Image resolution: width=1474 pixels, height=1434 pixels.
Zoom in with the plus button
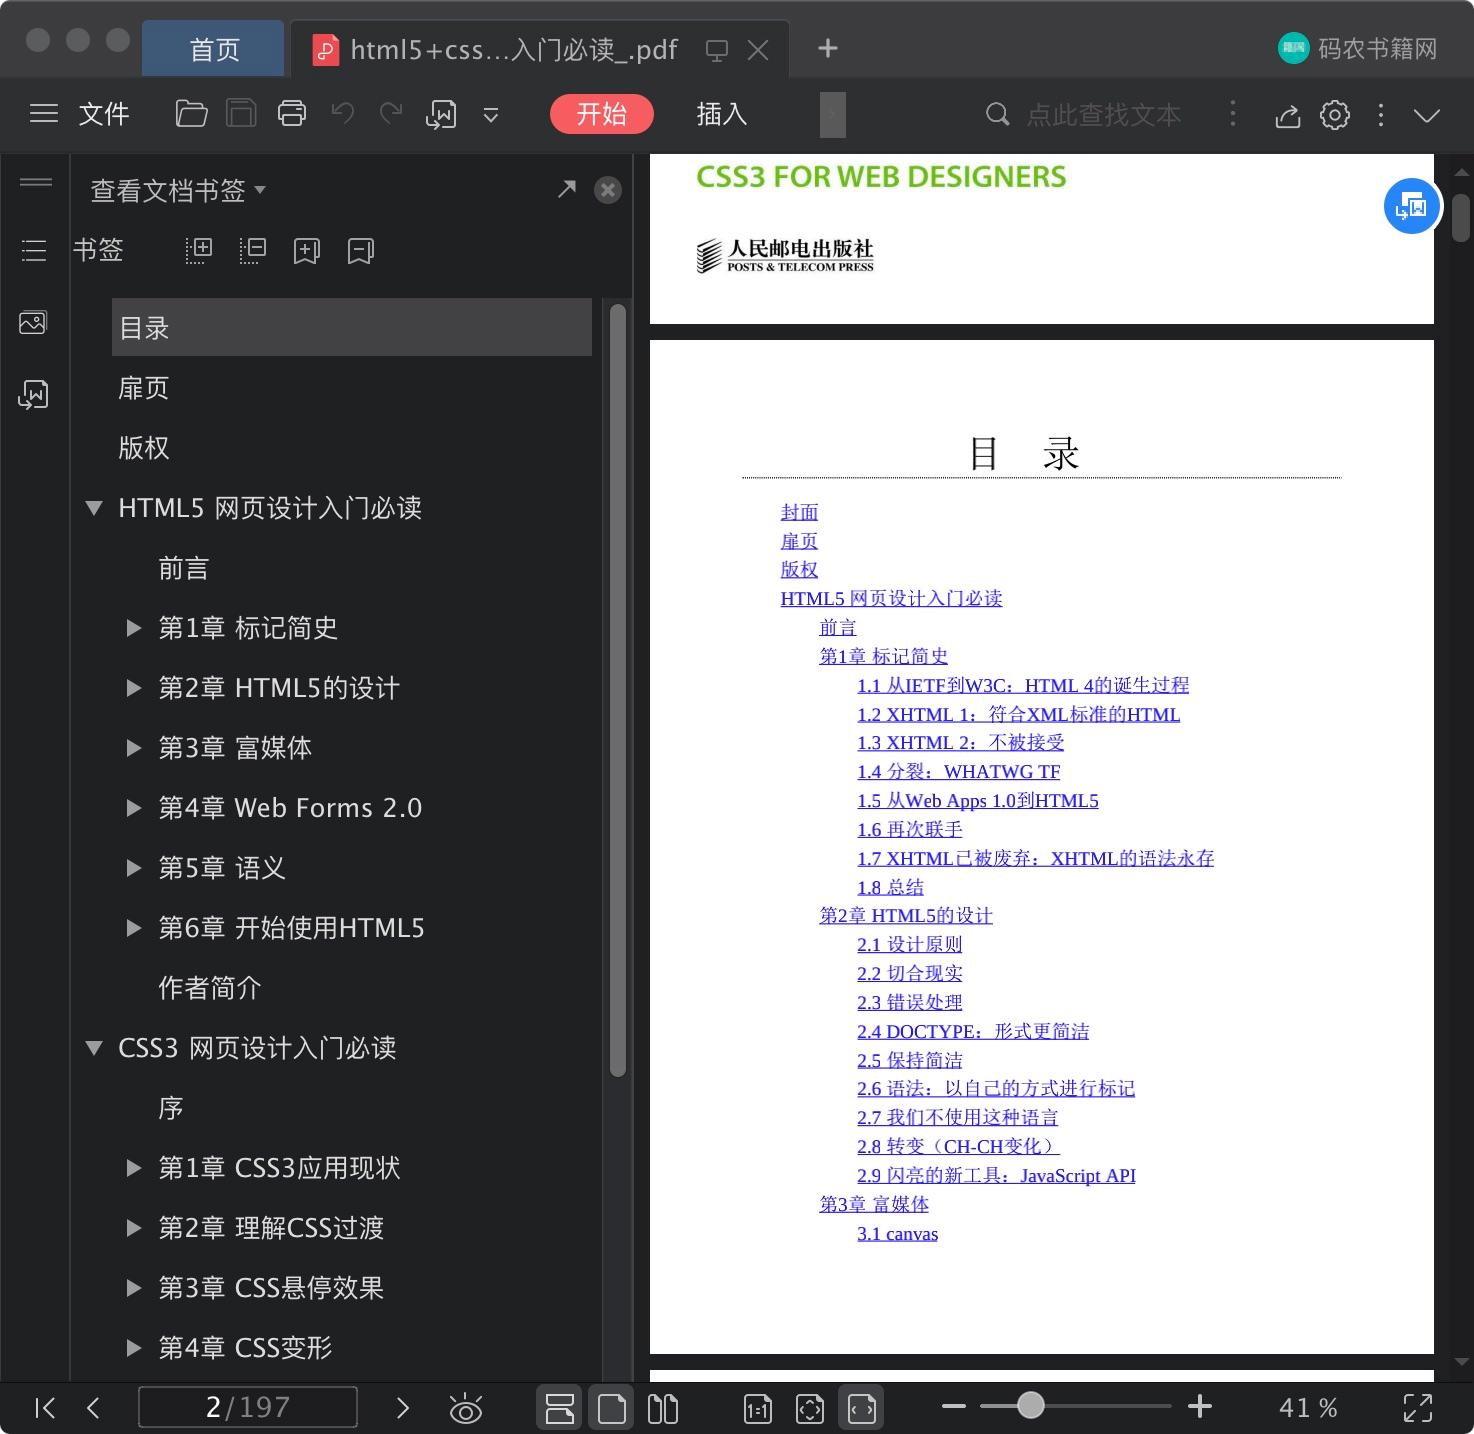click(1200, 1407)
